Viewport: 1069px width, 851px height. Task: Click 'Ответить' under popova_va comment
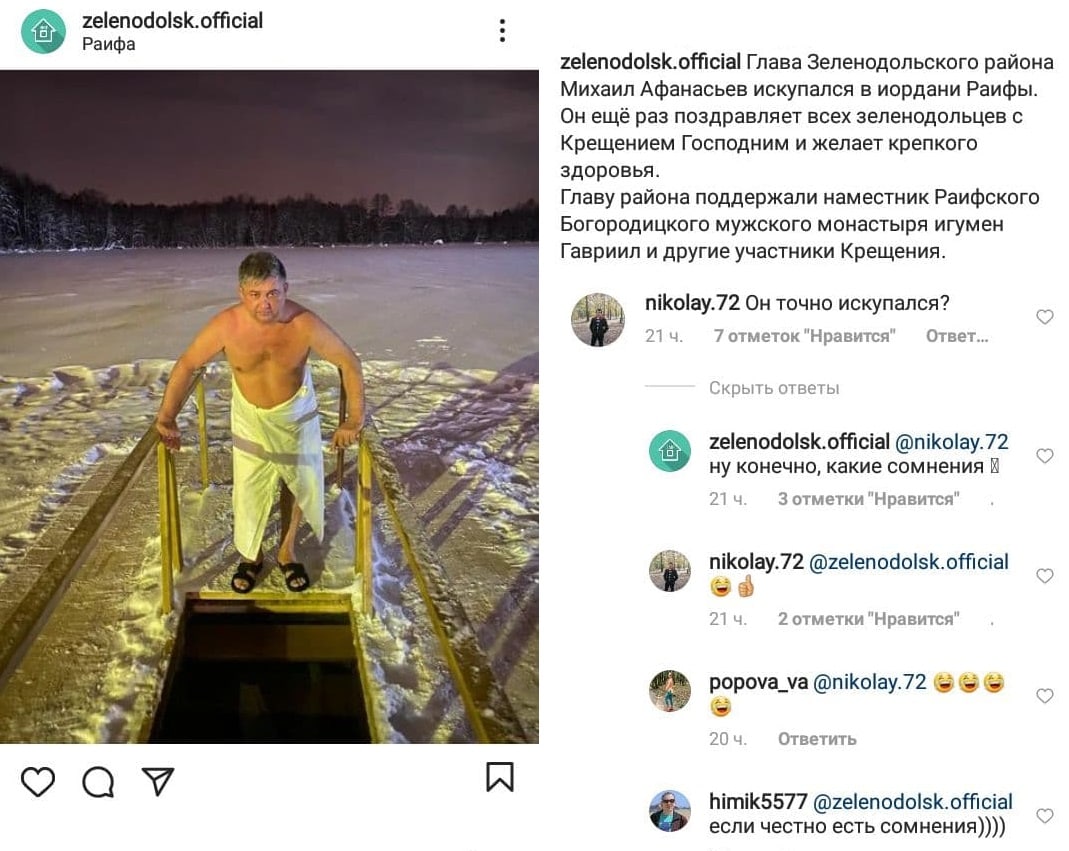(817, 739)
